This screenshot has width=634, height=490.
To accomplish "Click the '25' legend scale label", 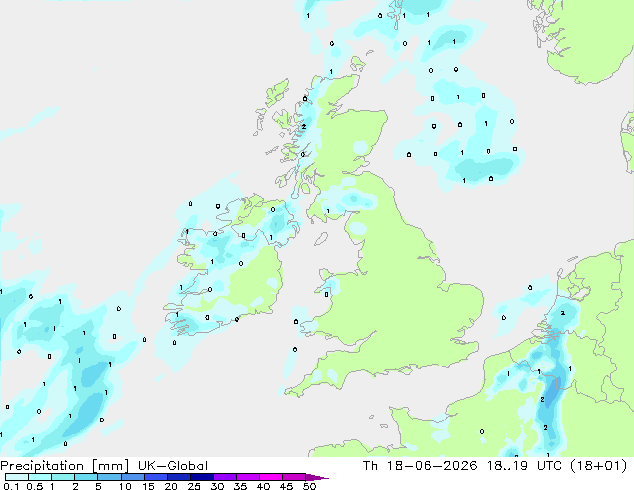I will [194, 486].
